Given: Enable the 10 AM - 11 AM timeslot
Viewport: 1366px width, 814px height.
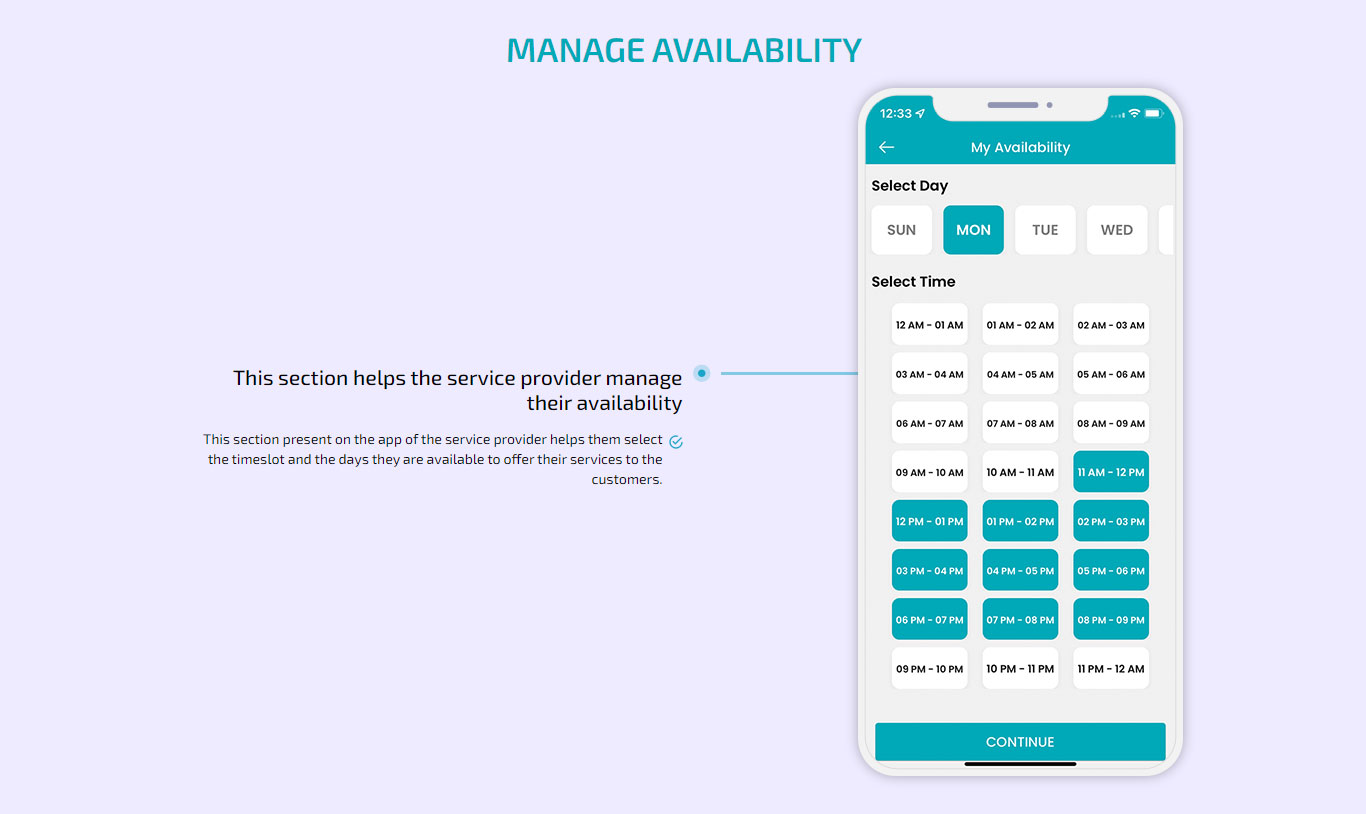Looking at the screenshot, I should (1020, 472).
